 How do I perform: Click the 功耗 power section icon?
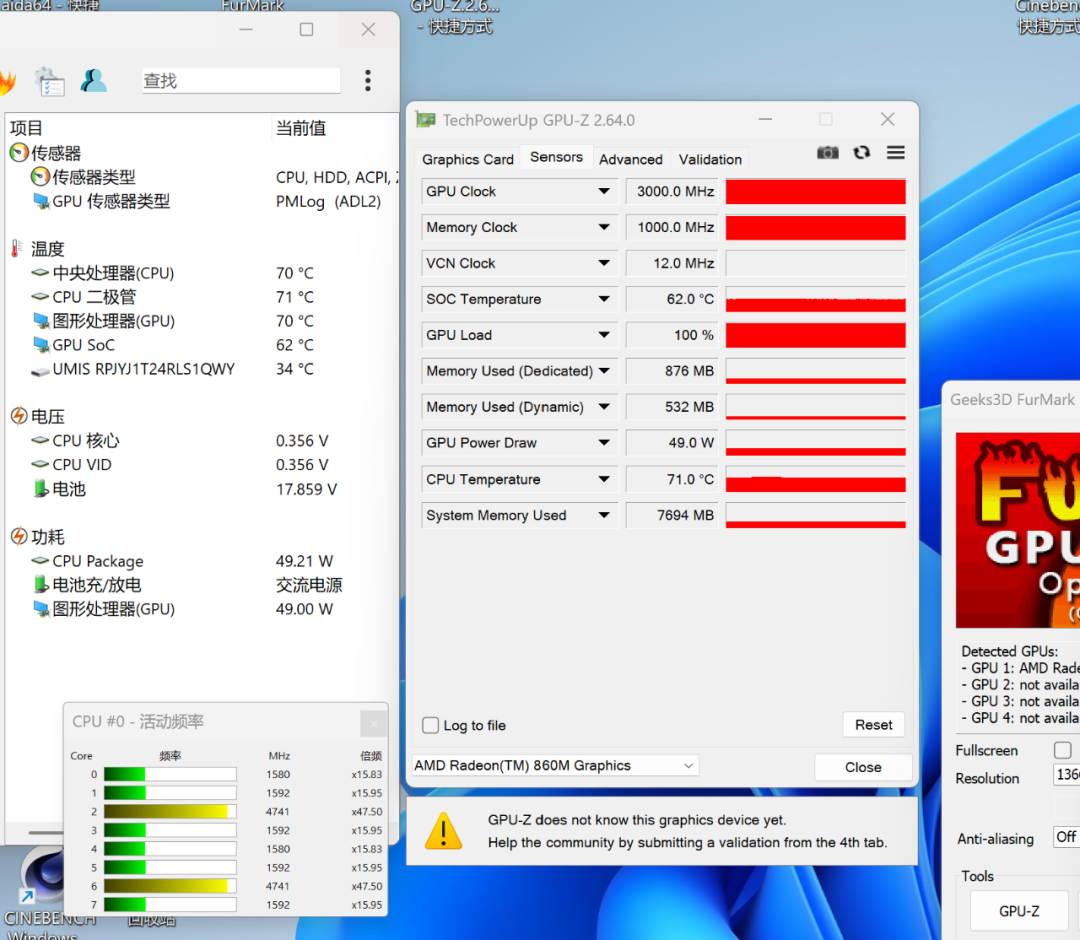point(19,536)
